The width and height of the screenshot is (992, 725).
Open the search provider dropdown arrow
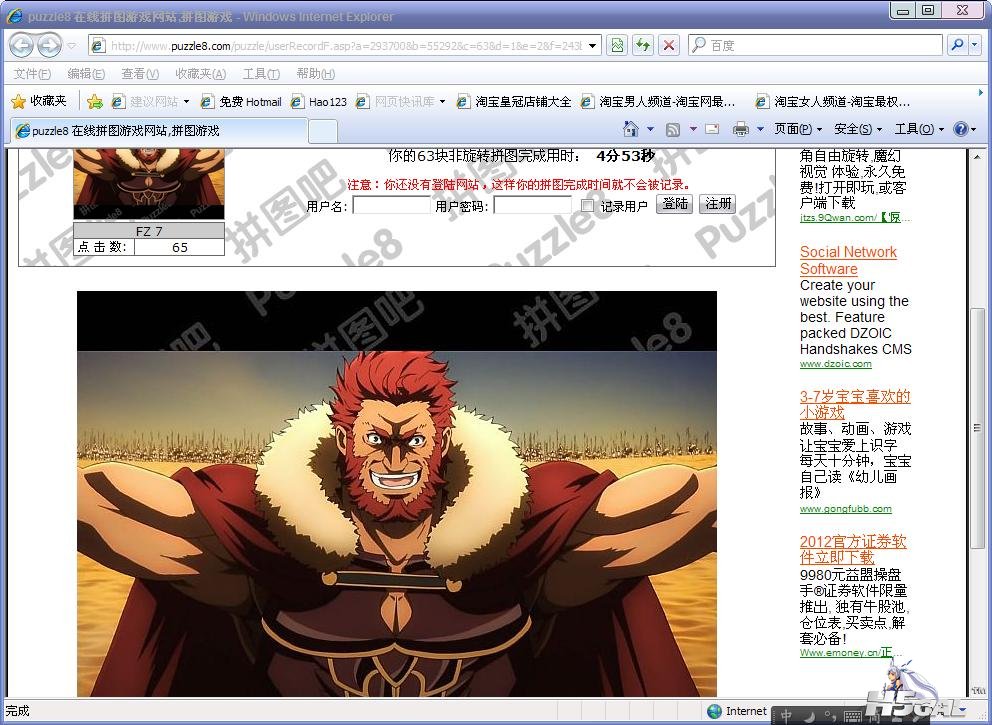(x=974, y=45)
